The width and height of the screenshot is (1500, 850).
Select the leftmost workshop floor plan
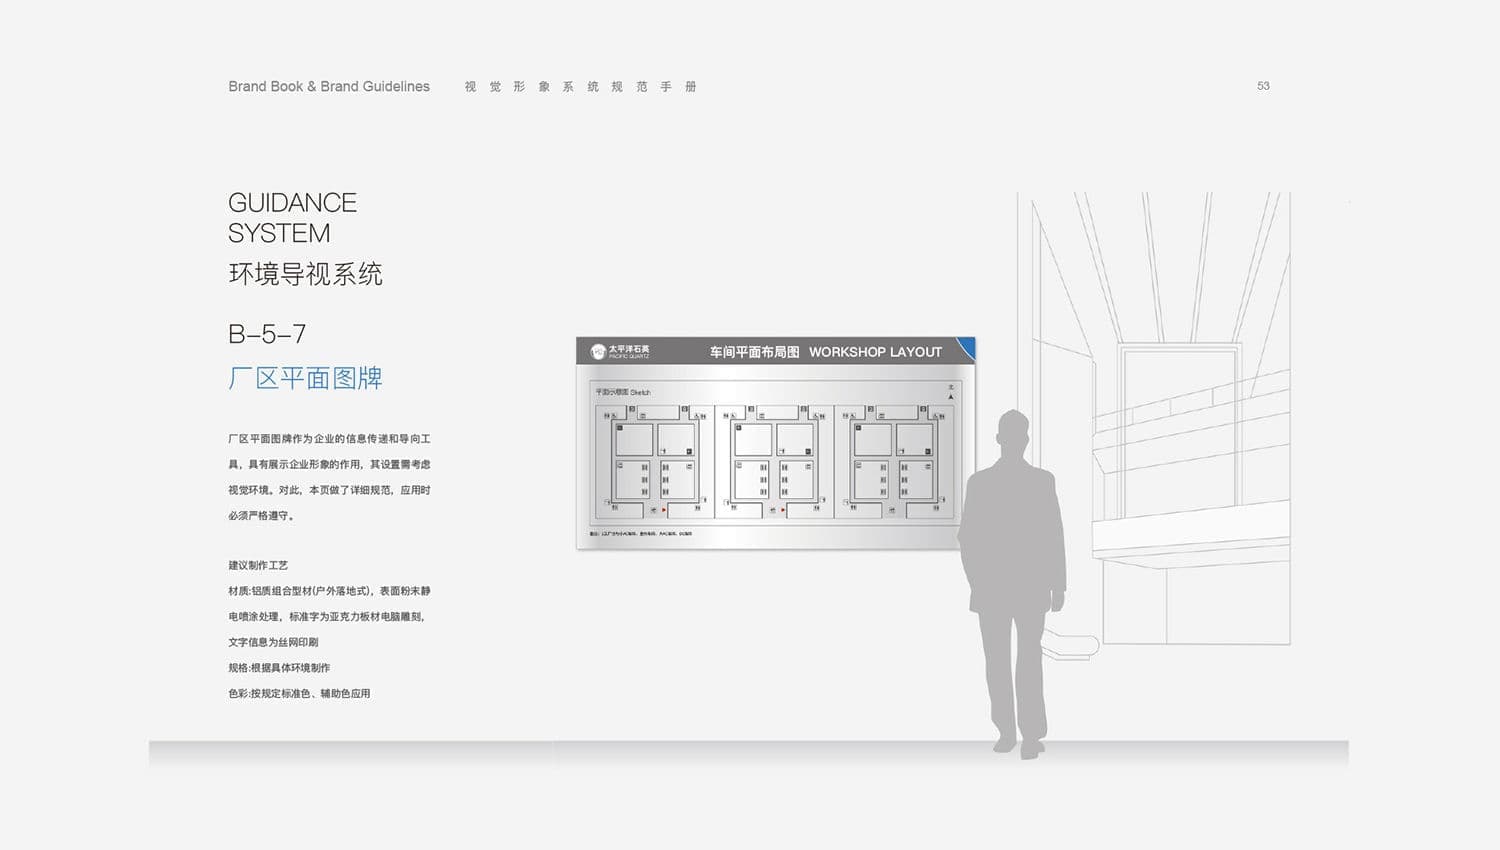click(655, 461)
